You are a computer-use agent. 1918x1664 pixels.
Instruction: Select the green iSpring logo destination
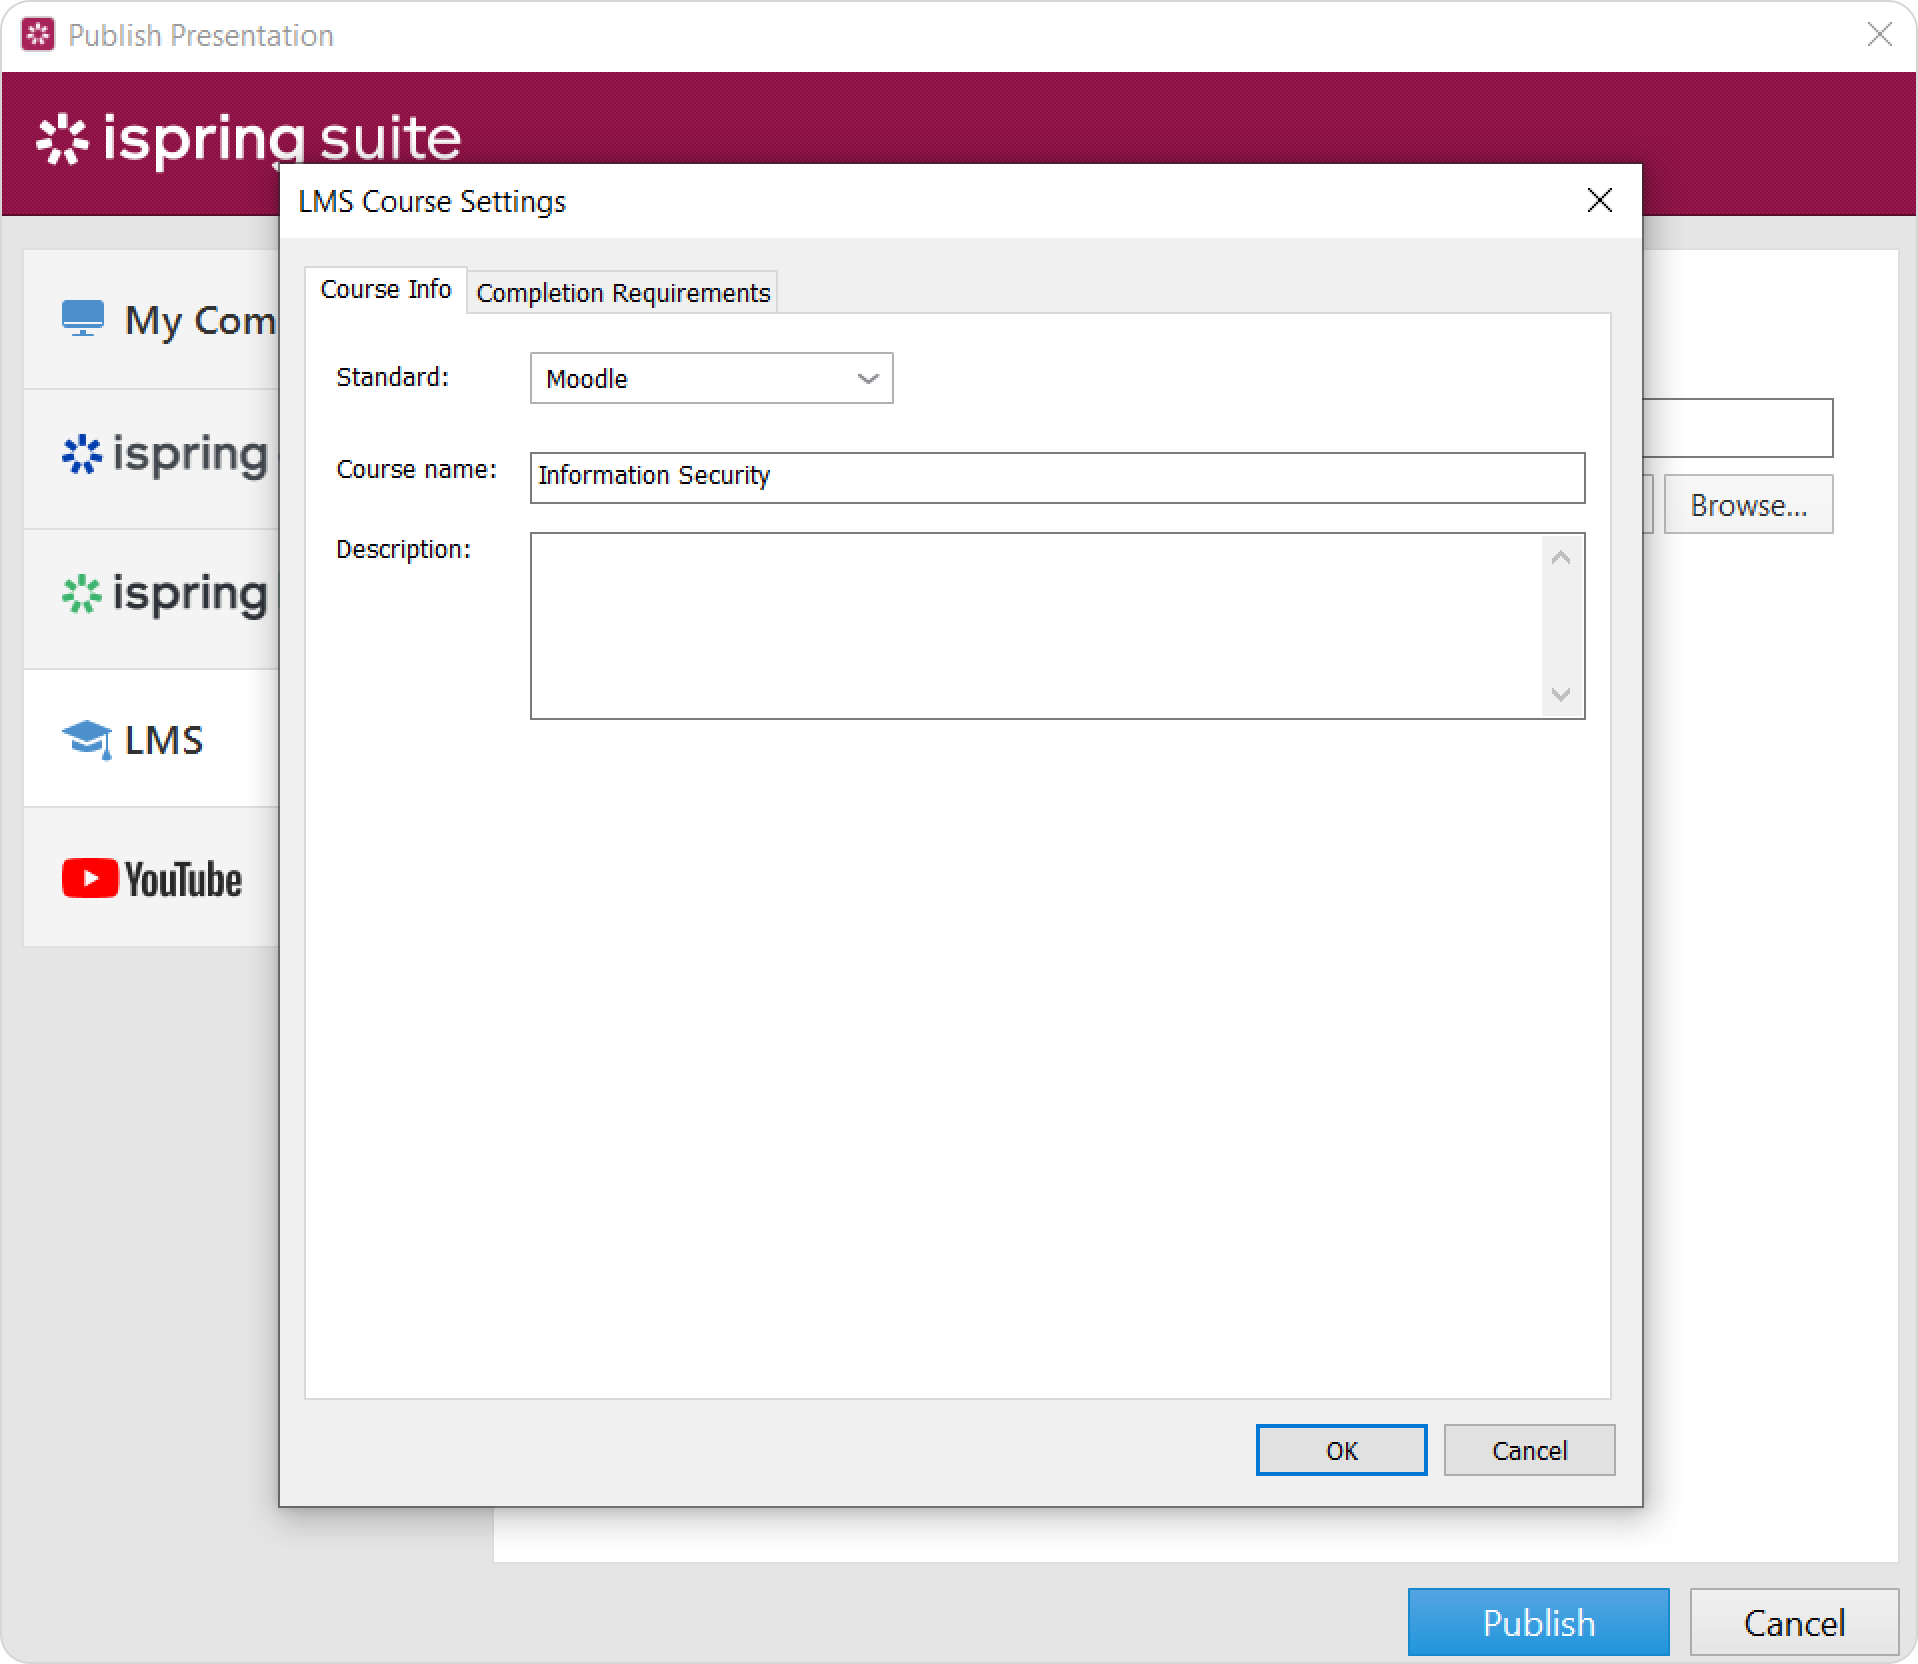tap(164, 595)
